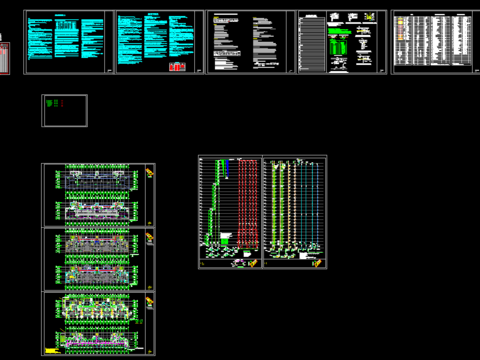Image resolution: width=480 pixels, height=360 pixels.
Task: Select the riser diagram sheet with red pipes
Action: tap(230, 212)
